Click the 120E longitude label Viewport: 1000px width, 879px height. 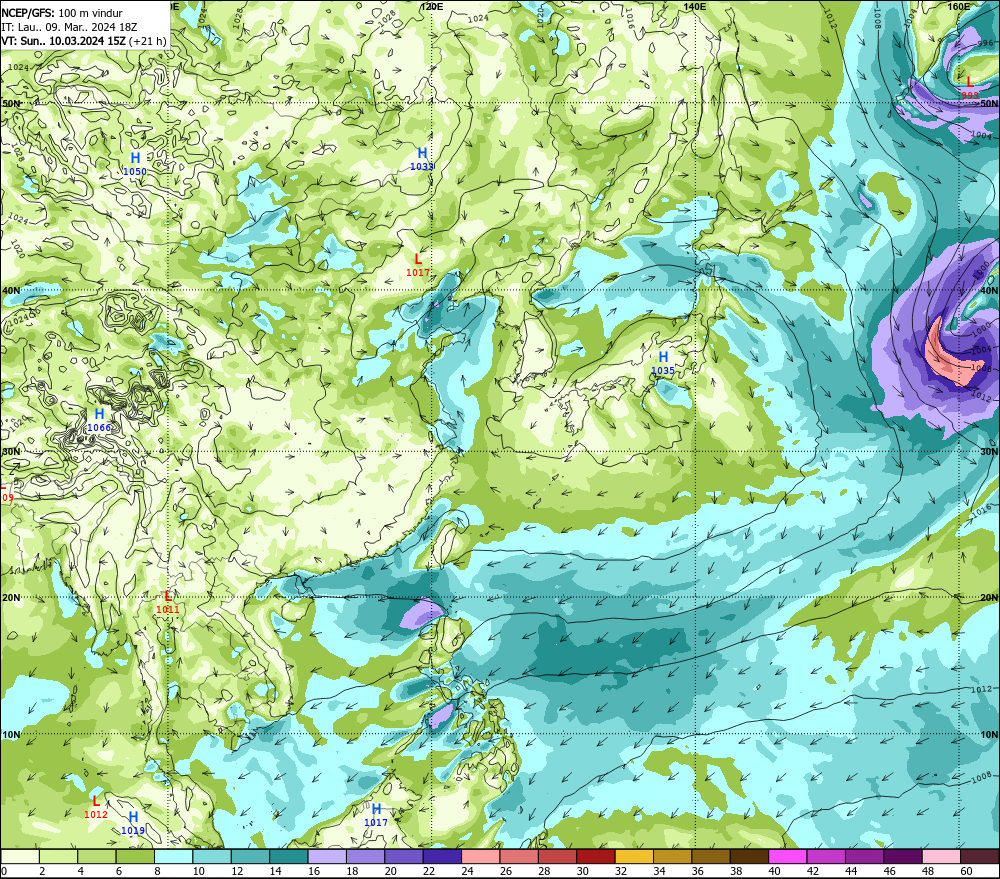point(432,6)
